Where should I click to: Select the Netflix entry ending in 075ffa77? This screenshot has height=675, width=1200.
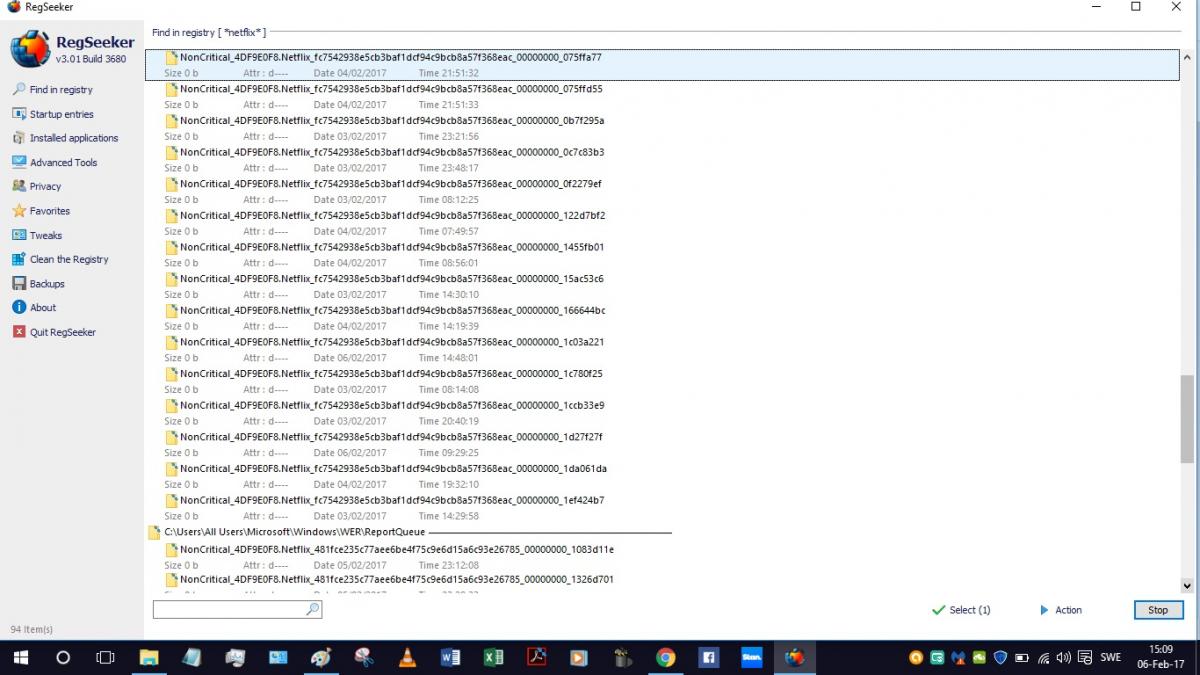[663, 65]
